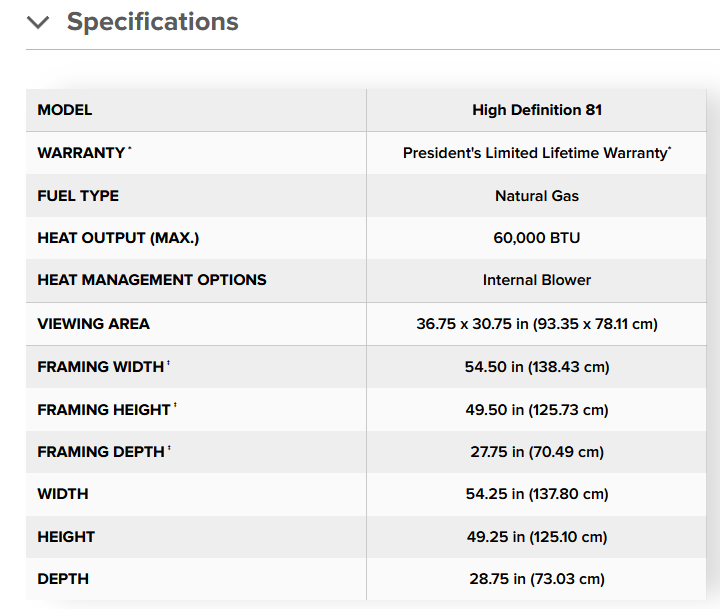Click the High Definition 81 model value
Screen dimensions: 720x609
coord(537,110)
